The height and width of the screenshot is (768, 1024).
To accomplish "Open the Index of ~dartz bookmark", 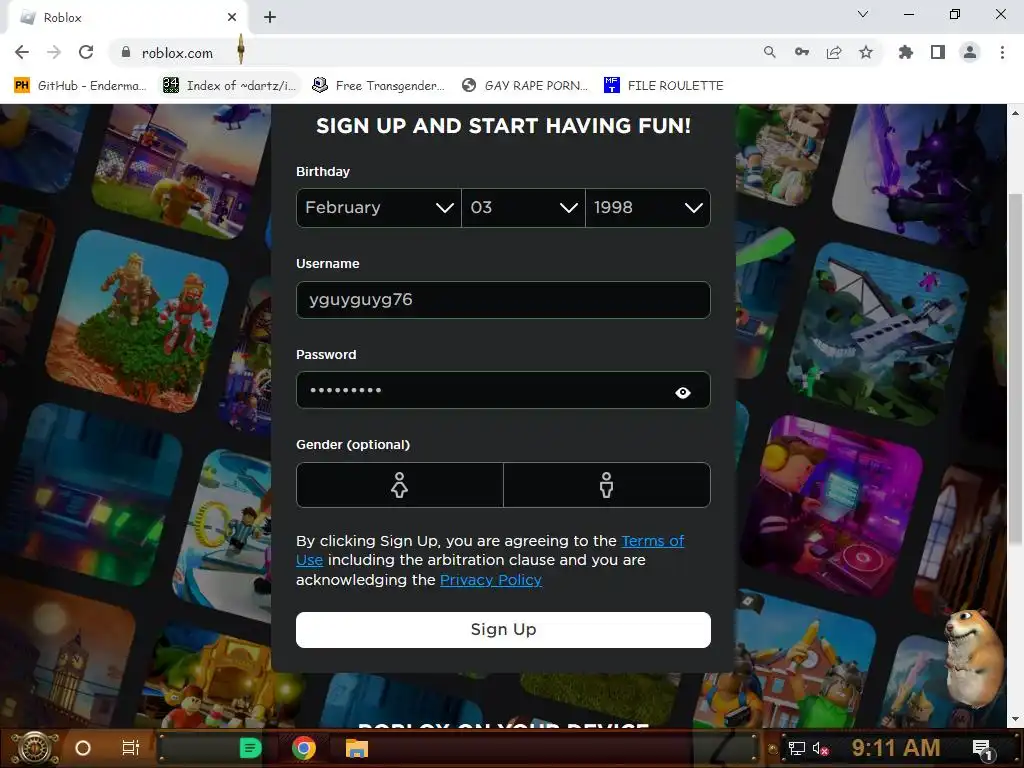I will pos(230,86).
